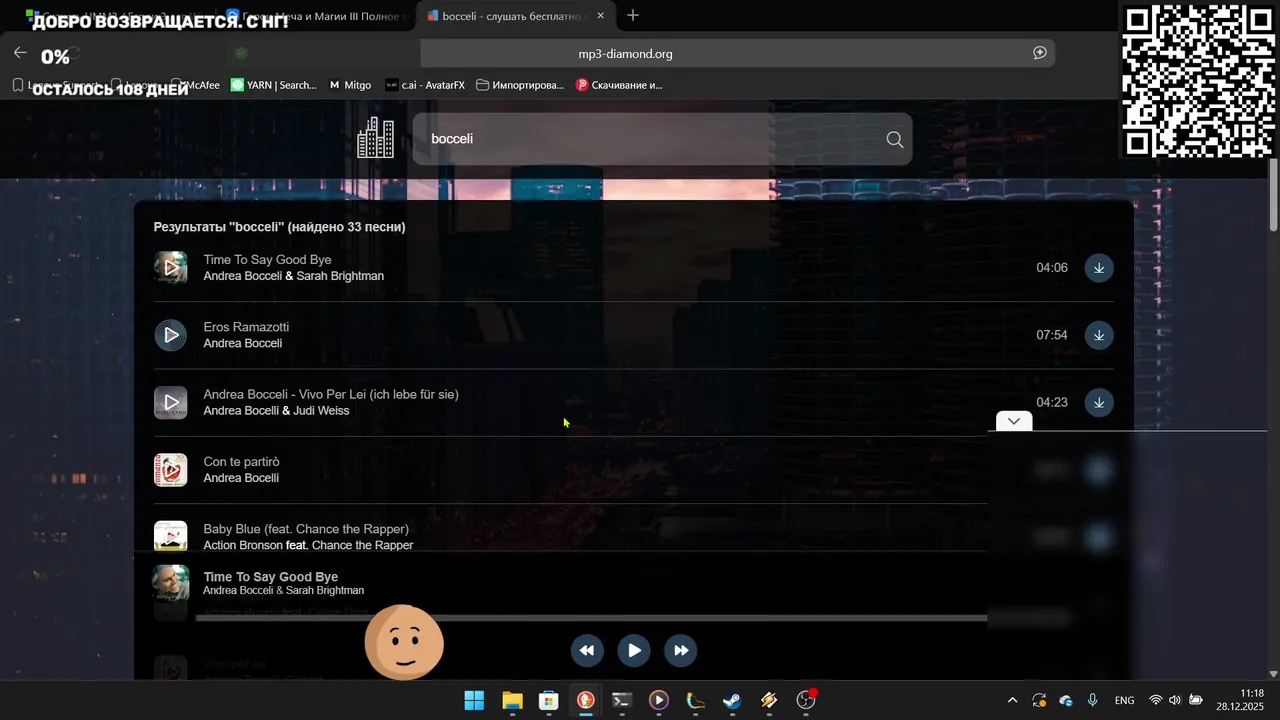This screenshot has height=720, width=1280.
Task: Play the Eros Ramazotti track
Action: coord(171,335)
